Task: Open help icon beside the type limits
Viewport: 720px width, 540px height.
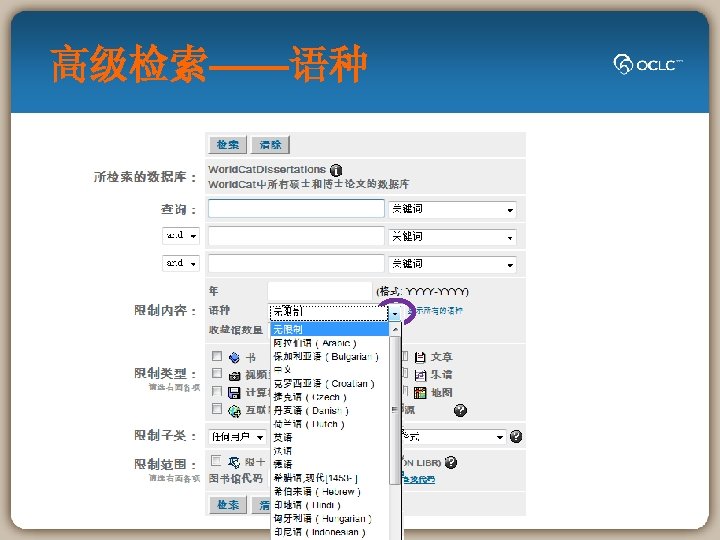Action: (x=460, y=410)
